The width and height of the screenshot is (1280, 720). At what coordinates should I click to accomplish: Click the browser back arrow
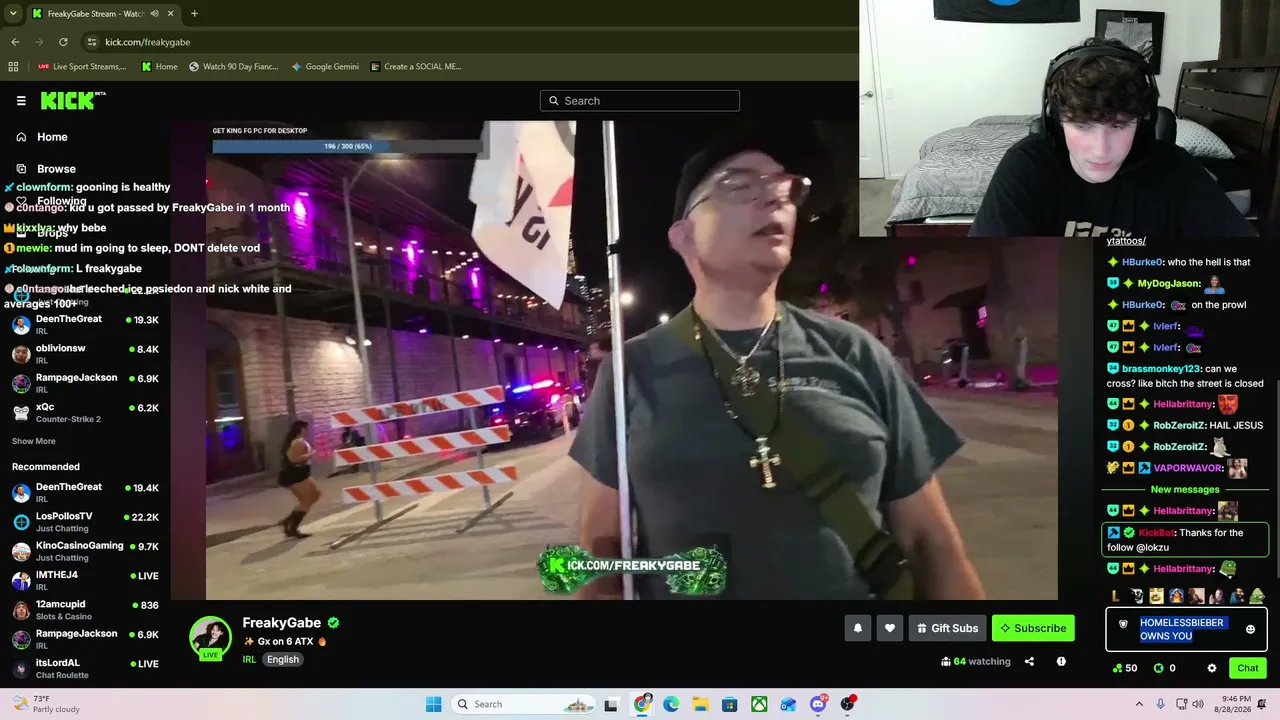(x=15, y=42)
